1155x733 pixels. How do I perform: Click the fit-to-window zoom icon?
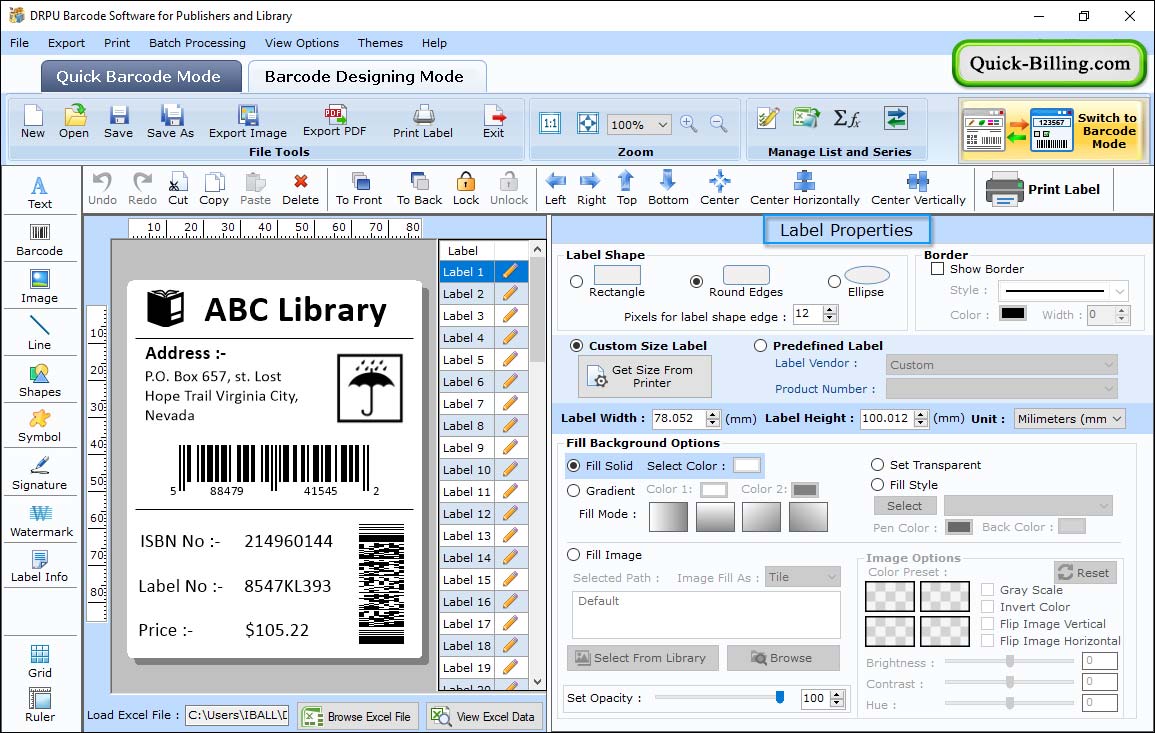pyautogui.click(x=588, y=123)
